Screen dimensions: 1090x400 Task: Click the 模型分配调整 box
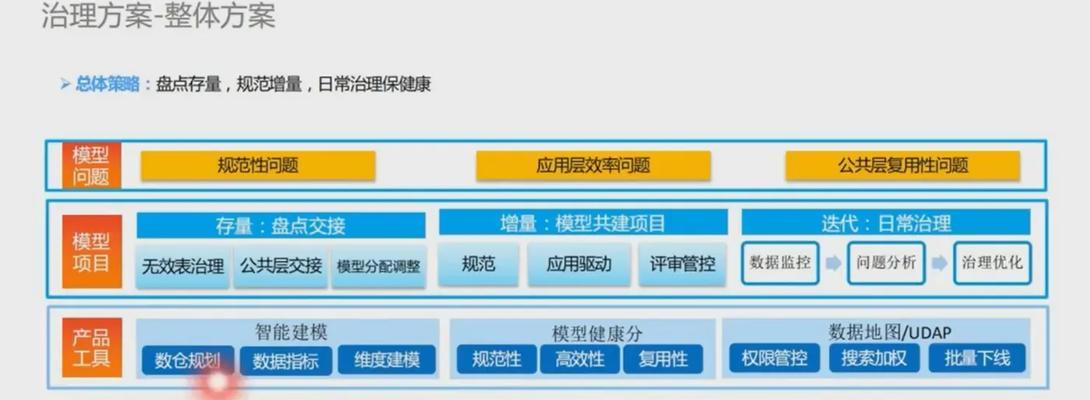pyautogui.click(x=379, y=266)
